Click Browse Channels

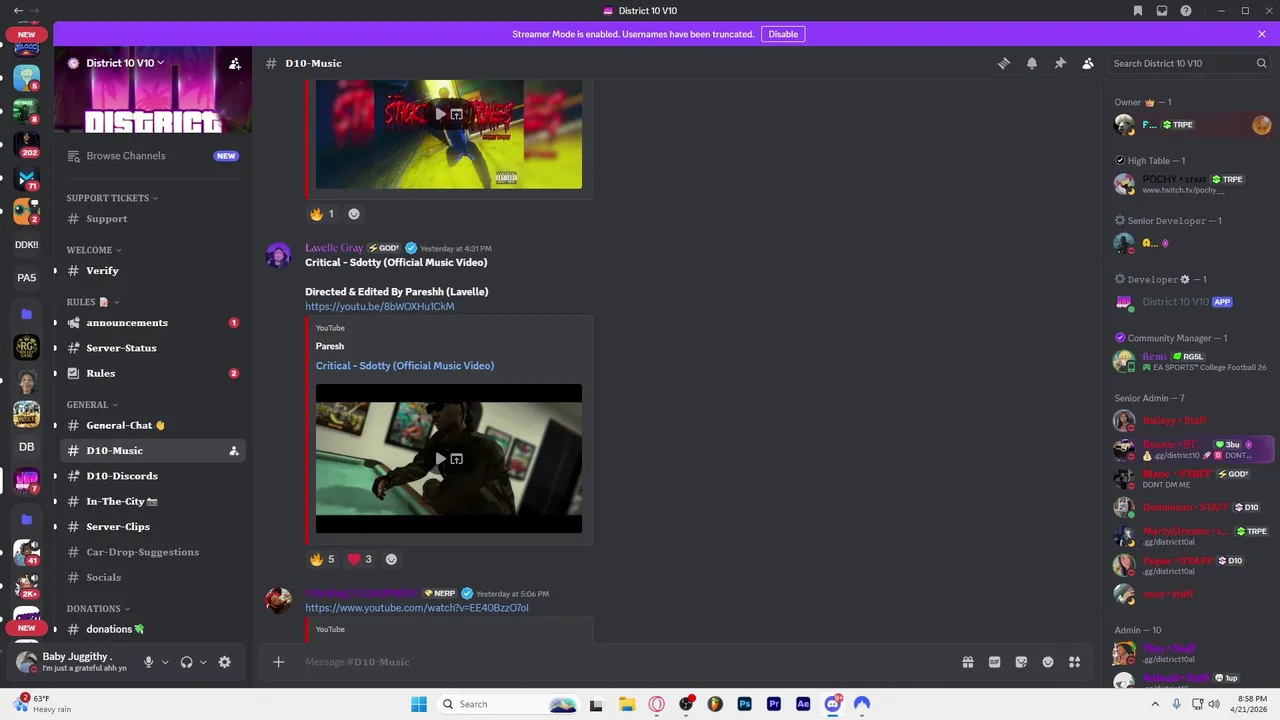(x=153, y=156)
